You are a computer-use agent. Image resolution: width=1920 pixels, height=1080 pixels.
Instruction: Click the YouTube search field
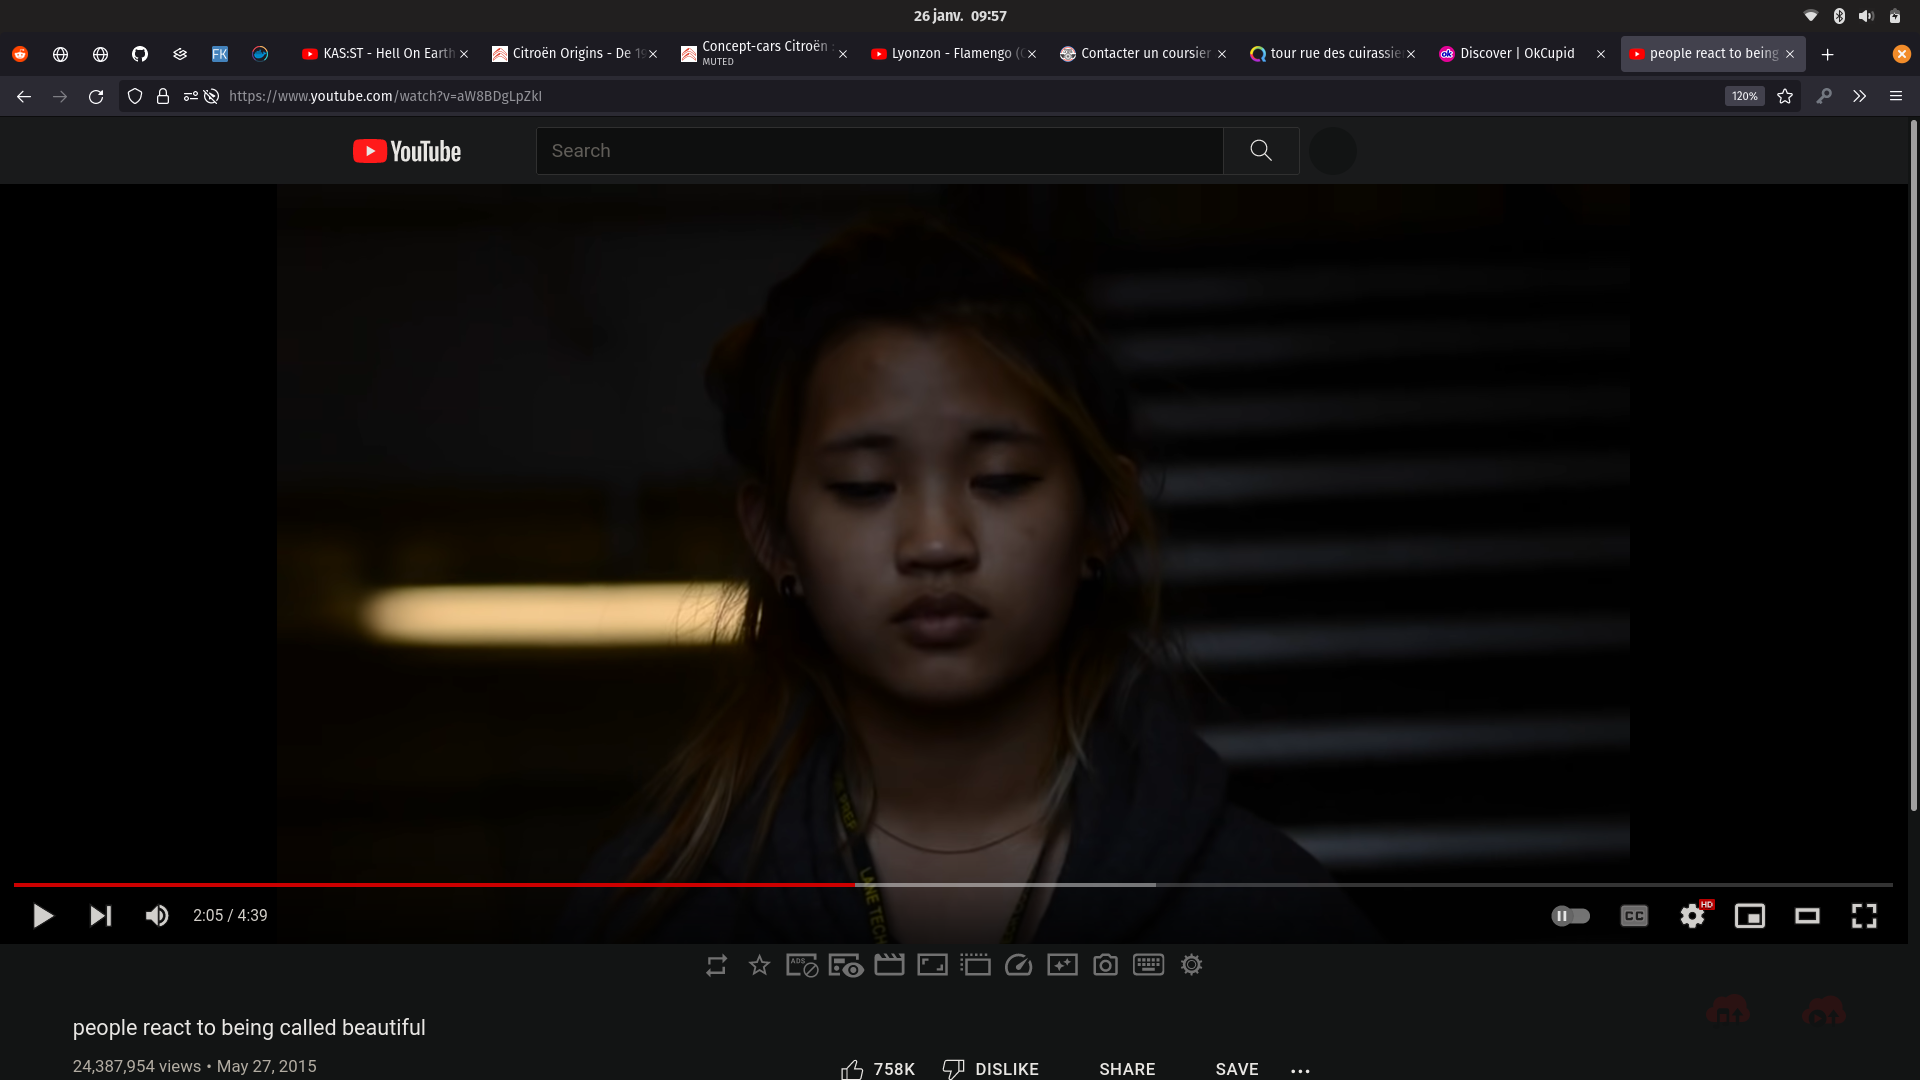click(880, 151)
